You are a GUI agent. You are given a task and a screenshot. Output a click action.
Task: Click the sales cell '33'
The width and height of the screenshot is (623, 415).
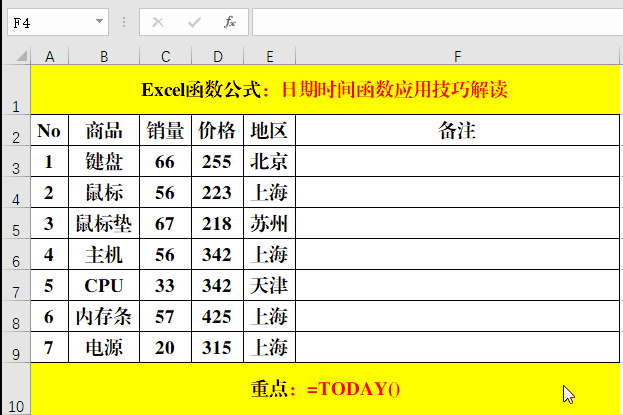166,285
